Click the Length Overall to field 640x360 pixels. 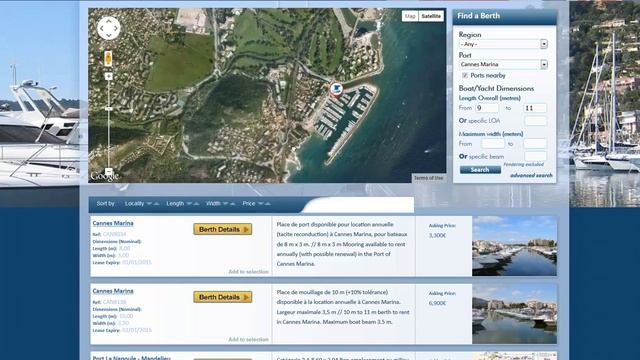coord(535,108)
